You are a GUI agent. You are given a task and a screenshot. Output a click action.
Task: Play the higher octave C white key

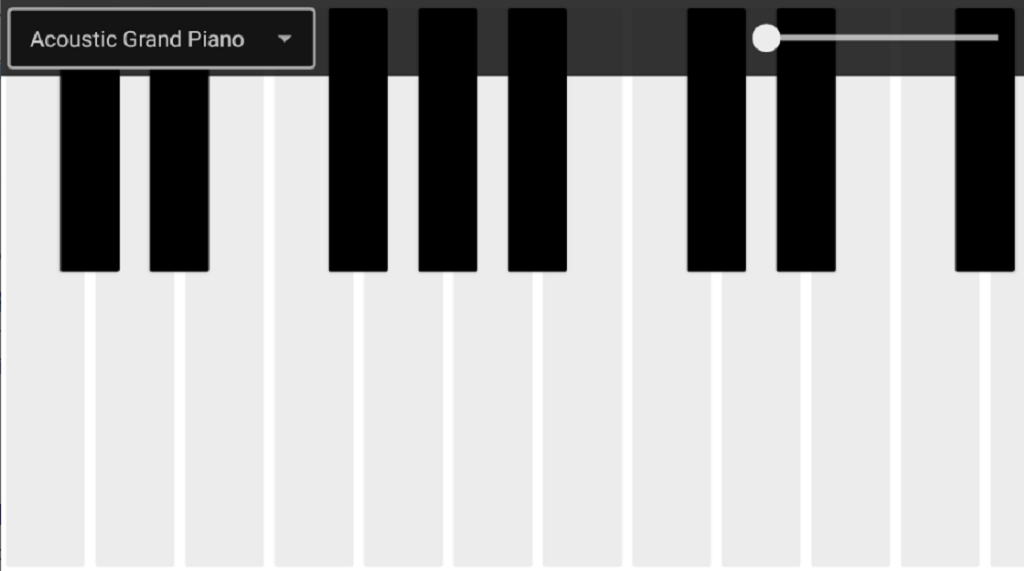[672, 418]
